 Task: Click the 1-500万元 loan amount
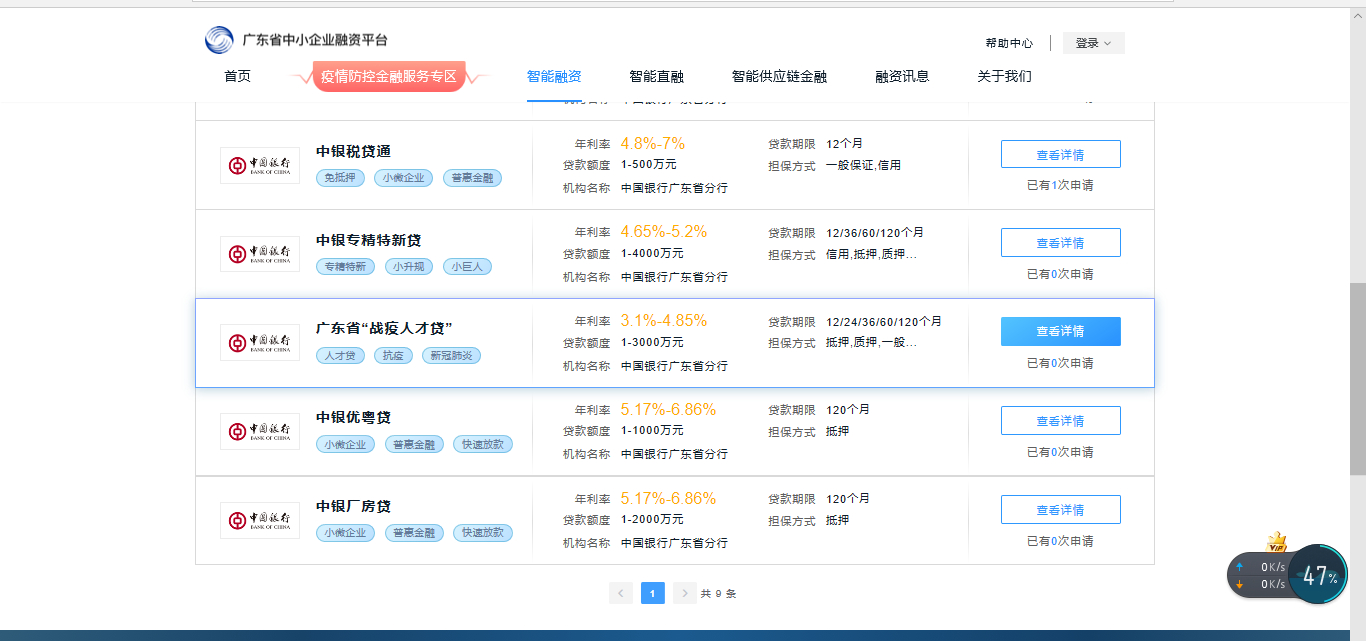pyautogui.click(x=649, y=165)
